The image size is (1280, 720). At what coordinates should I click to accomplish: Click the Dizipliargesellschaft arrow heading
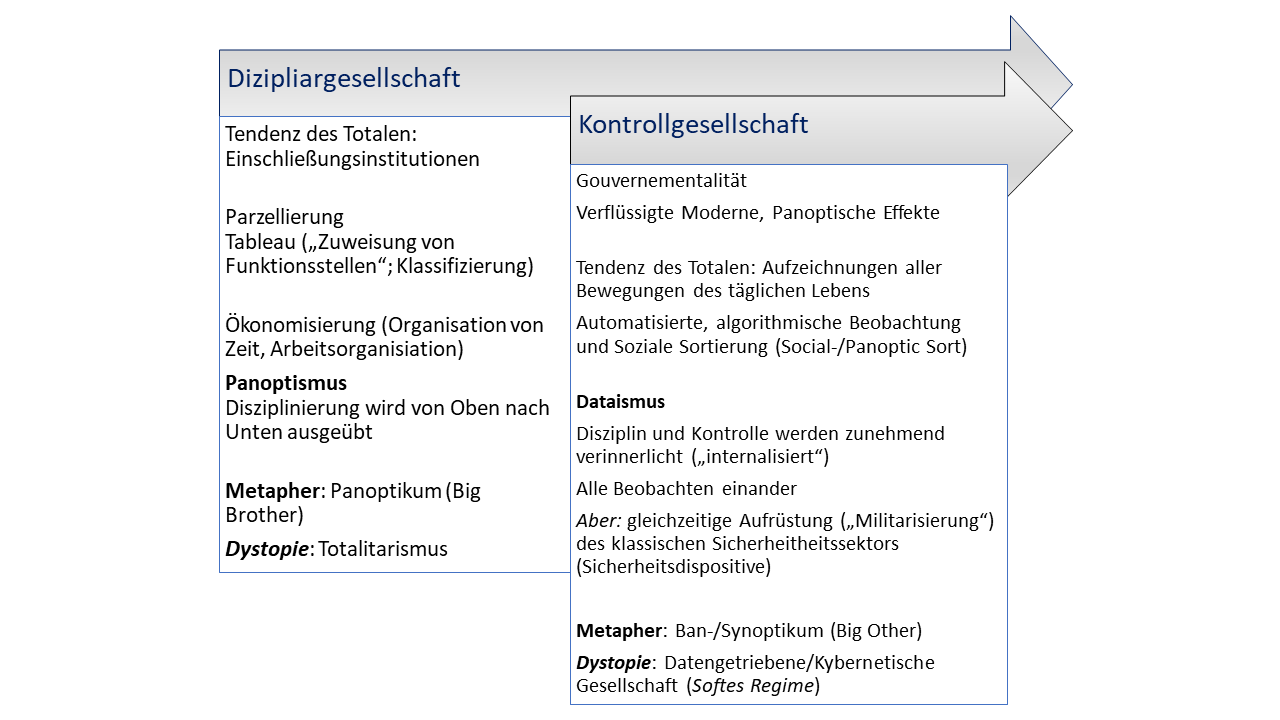[344, 78]
